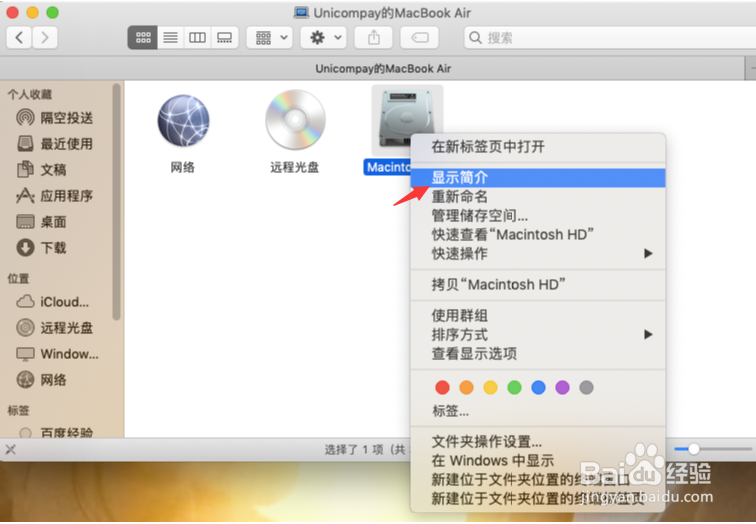Choose 使用群组 from context menu
The width and height of the screenshot is (756, 524).
pyautogui.click(x=538, y=316)
